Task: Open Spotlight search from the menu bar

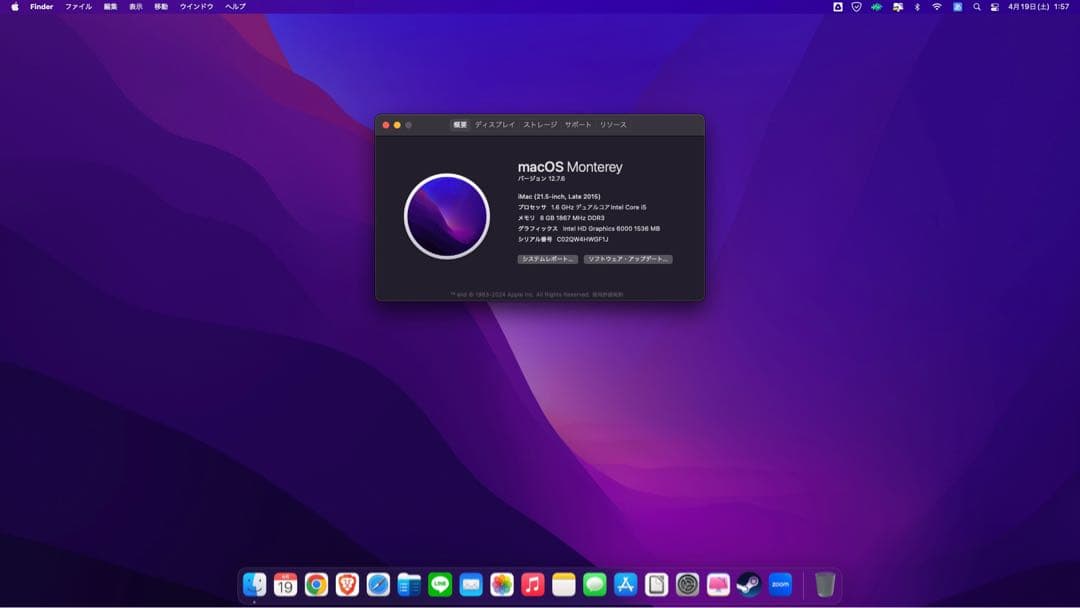Action: tap(978, 8)
